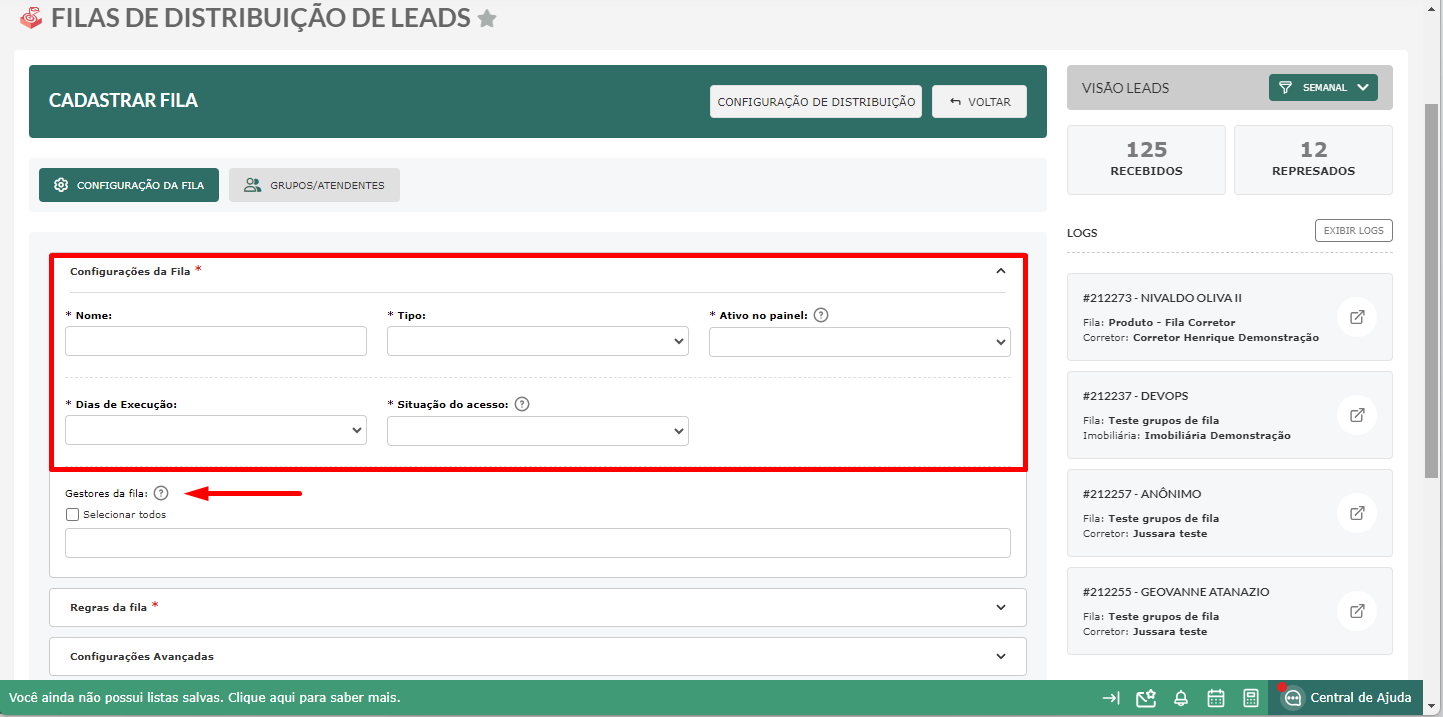
Task: Focus the Gestores da fila input field
Action: pos(538,543)
